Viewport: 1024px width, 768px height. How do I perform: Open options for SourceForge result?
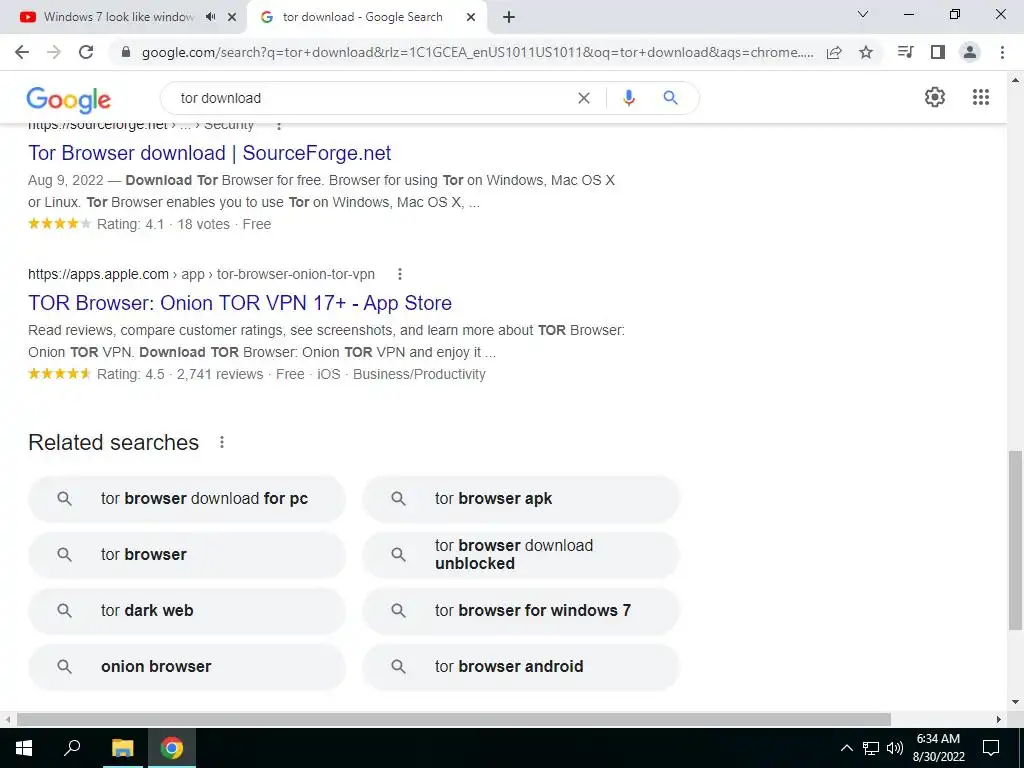279,126
